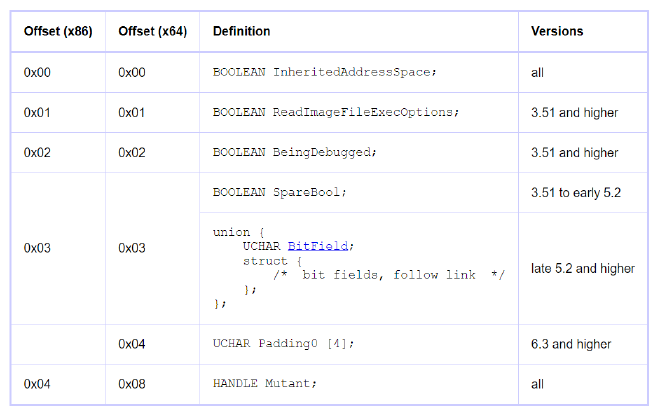Click the ReadImageFileExecOptions definition text
Viewport: 660px width, 414px height.
pyautogui.click(x=336, y=113)
